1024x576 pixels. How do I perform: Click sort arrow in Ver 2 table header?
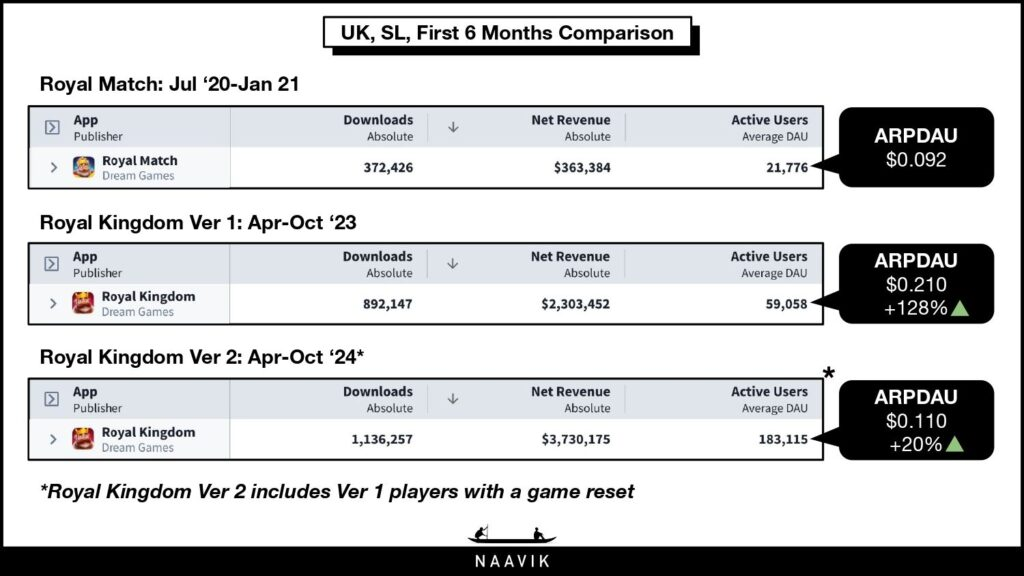(453, 399)
